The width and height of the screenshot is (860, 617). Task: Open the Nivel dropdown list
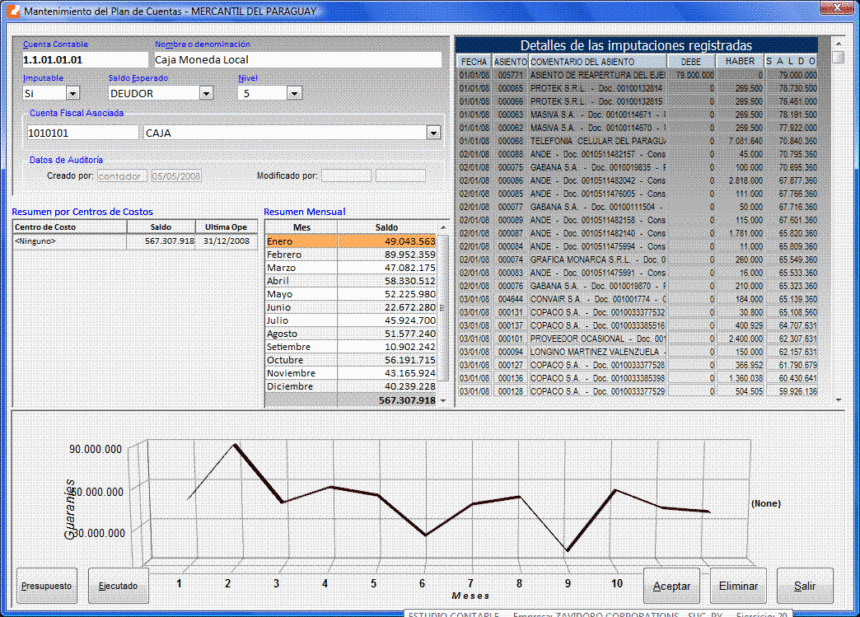[x=294, y=93]
